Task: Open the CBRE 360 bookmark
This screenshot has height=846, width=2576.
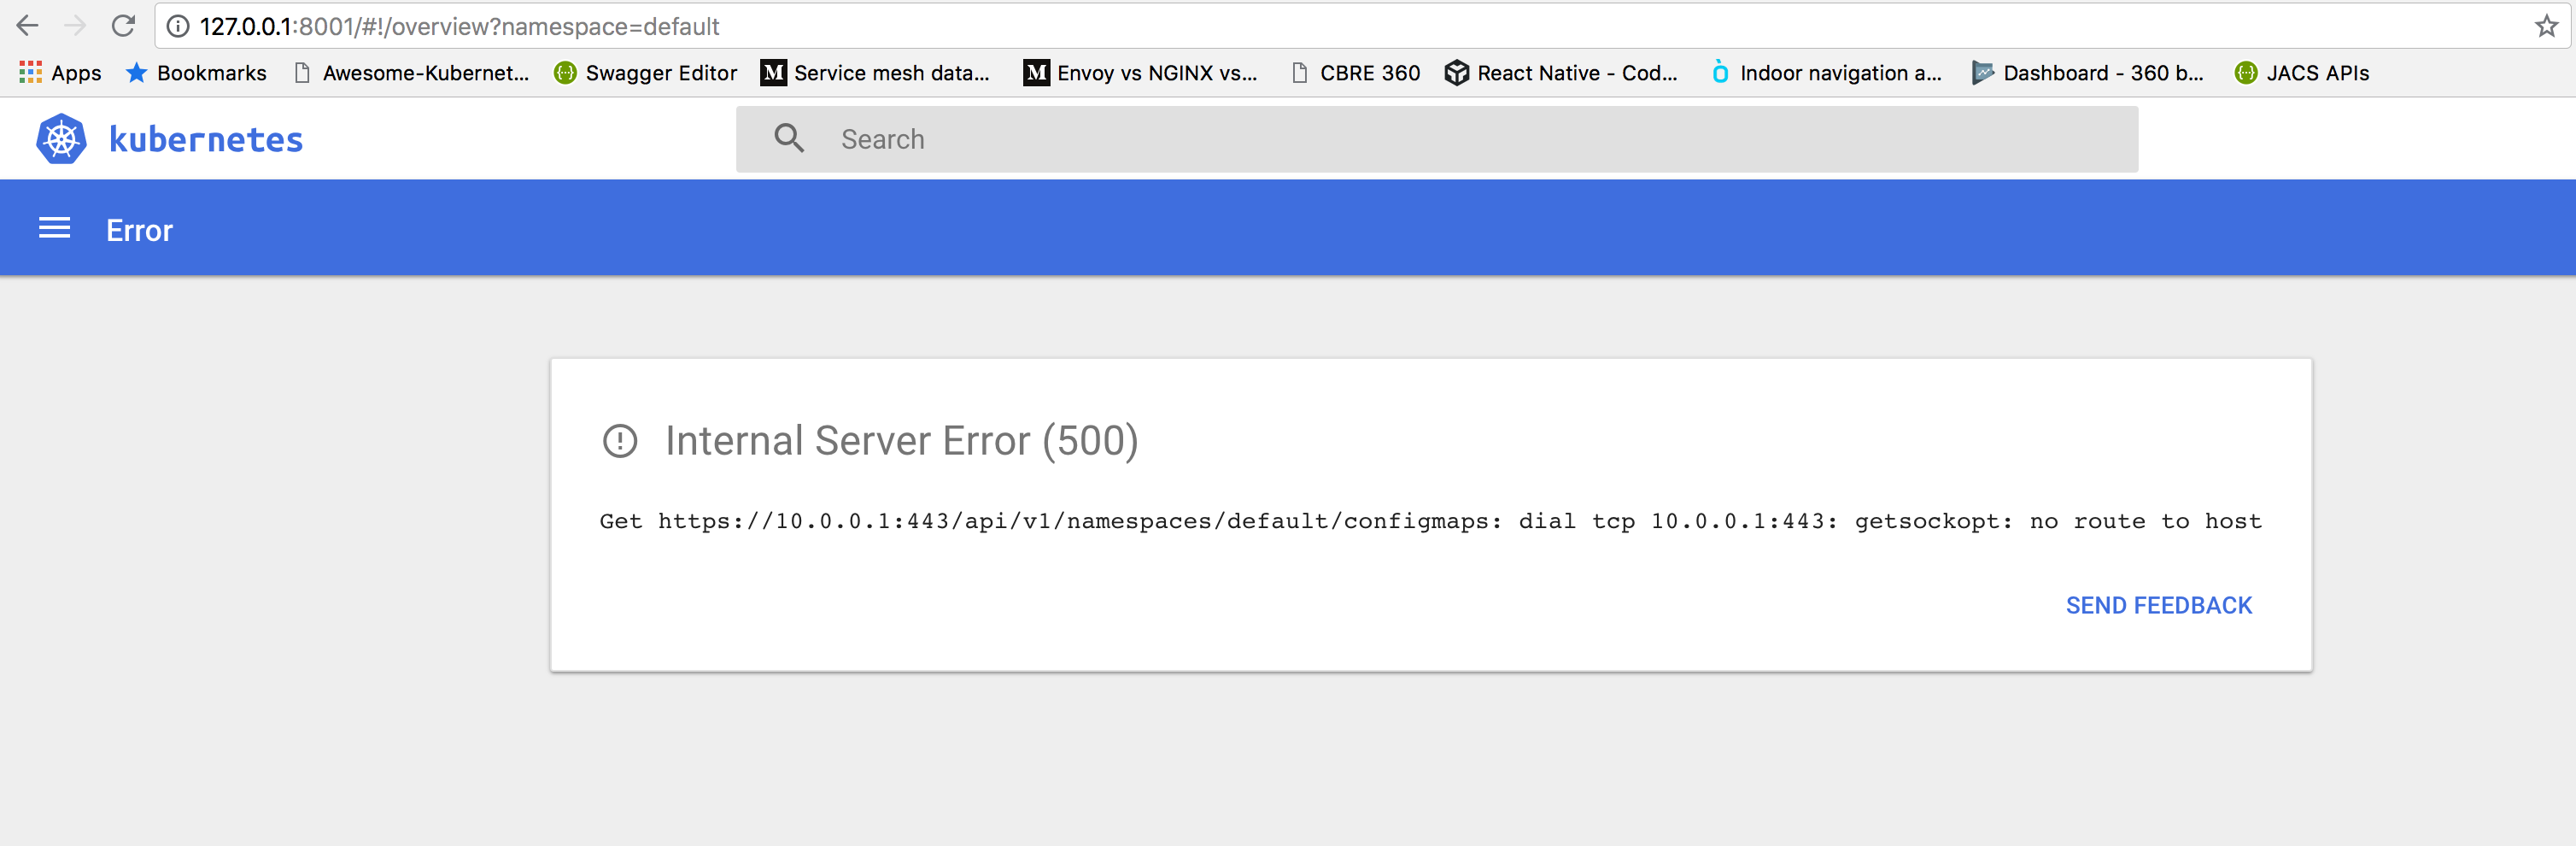Action: 1355,73
